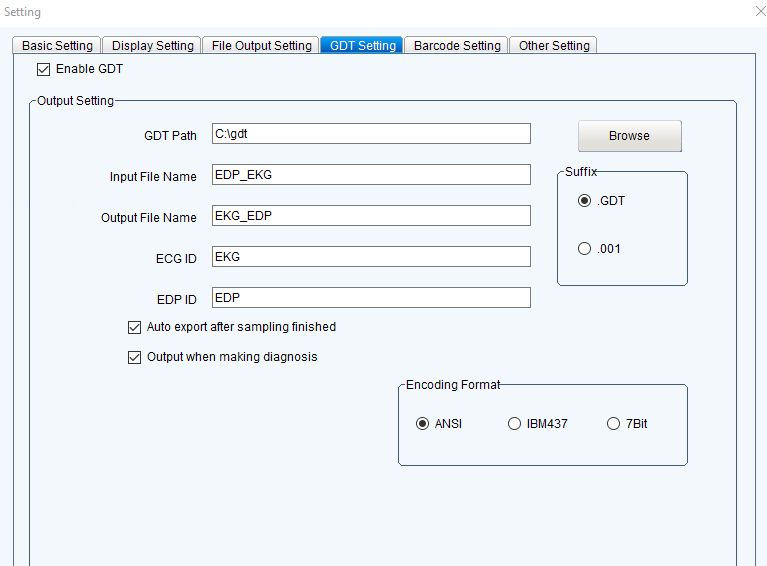Image resolution: width=767 pixels, height=566 pixels.
Task: Select the GDT Setting tab
Action: point(362,46)
